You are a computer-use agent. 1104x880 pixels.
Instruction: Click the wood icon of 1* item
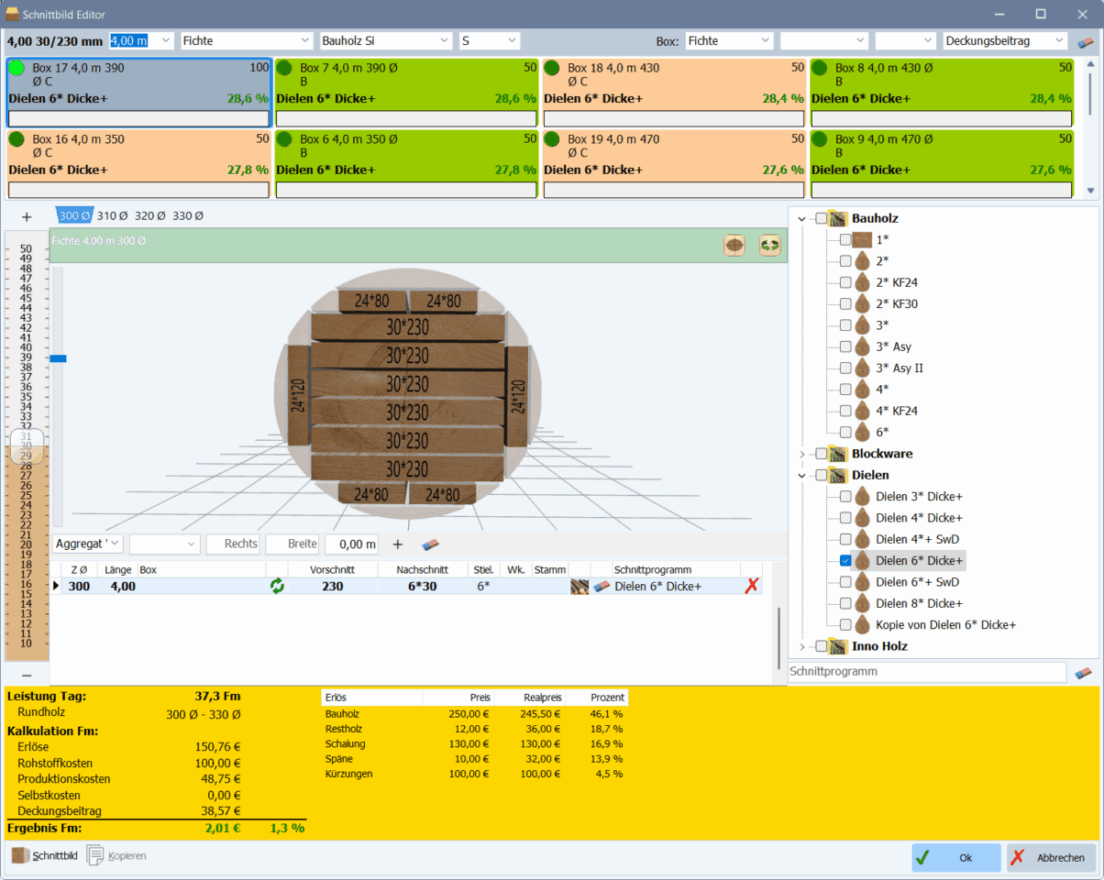[x=862, y=239]
